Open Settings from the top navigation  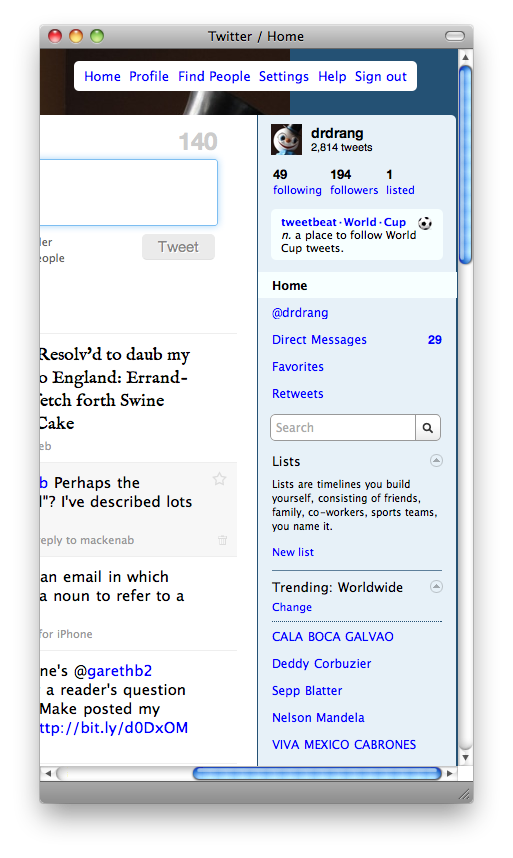point(284,77)
